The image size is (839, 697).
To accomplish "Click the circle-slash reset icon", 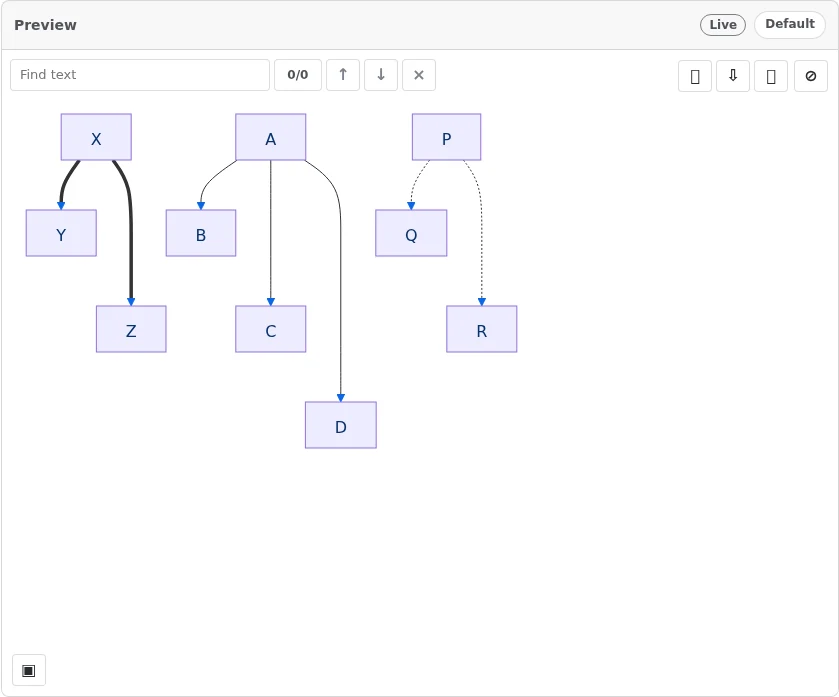I will (x=811, y=76).
